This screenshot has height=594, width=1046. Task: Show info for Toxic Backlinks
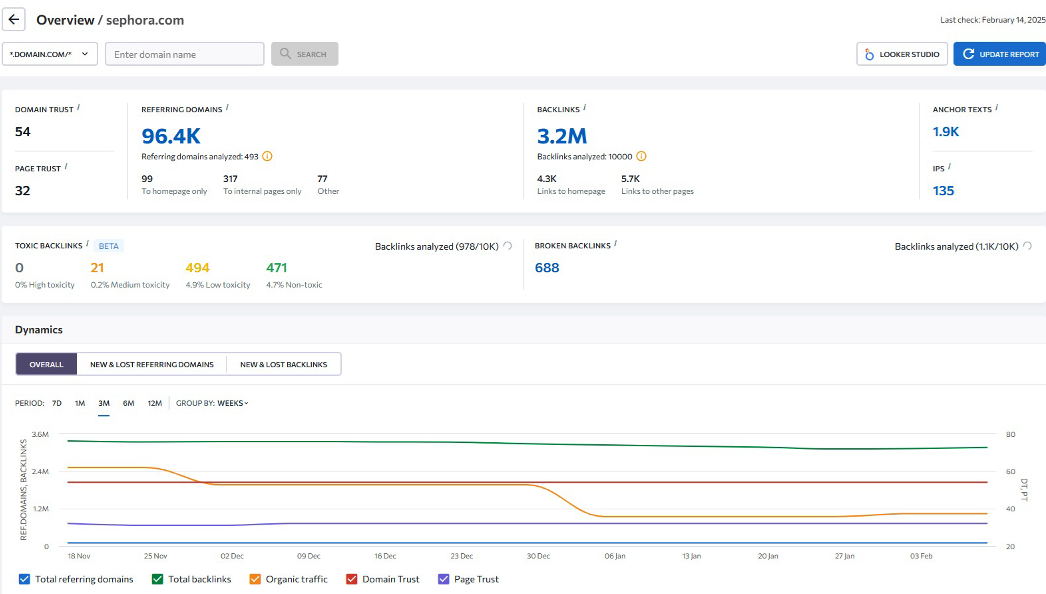[x=87, y=244]
